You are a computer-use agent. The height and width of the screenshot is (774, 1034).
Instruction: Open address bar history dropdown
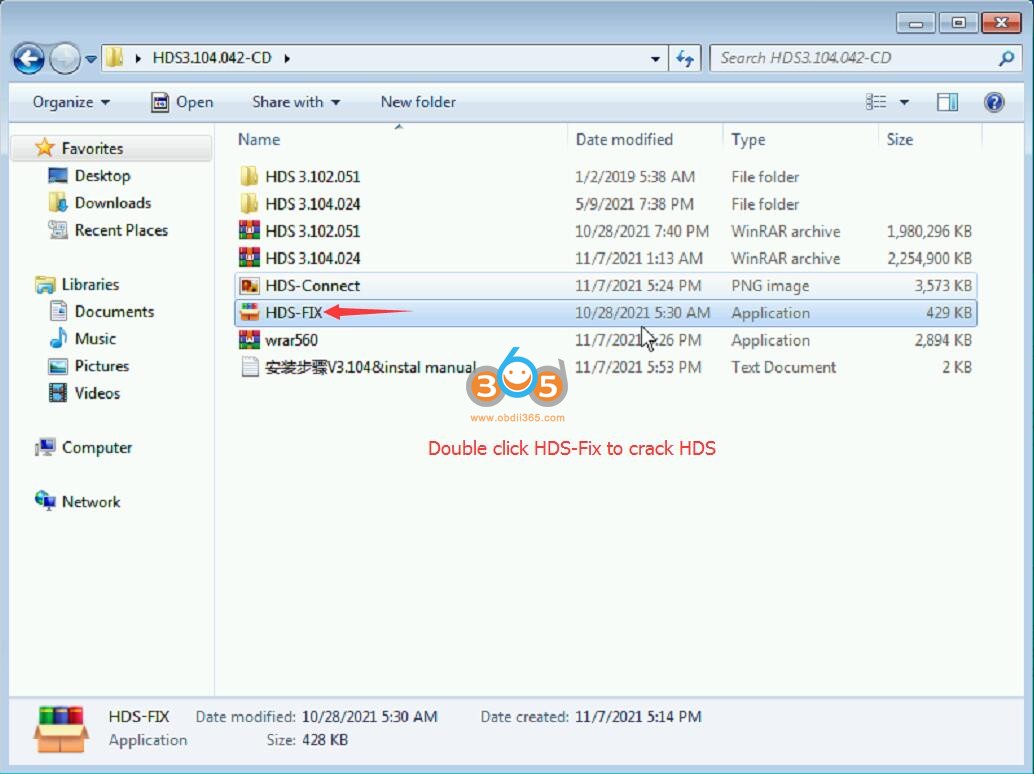tap(655, 59)
